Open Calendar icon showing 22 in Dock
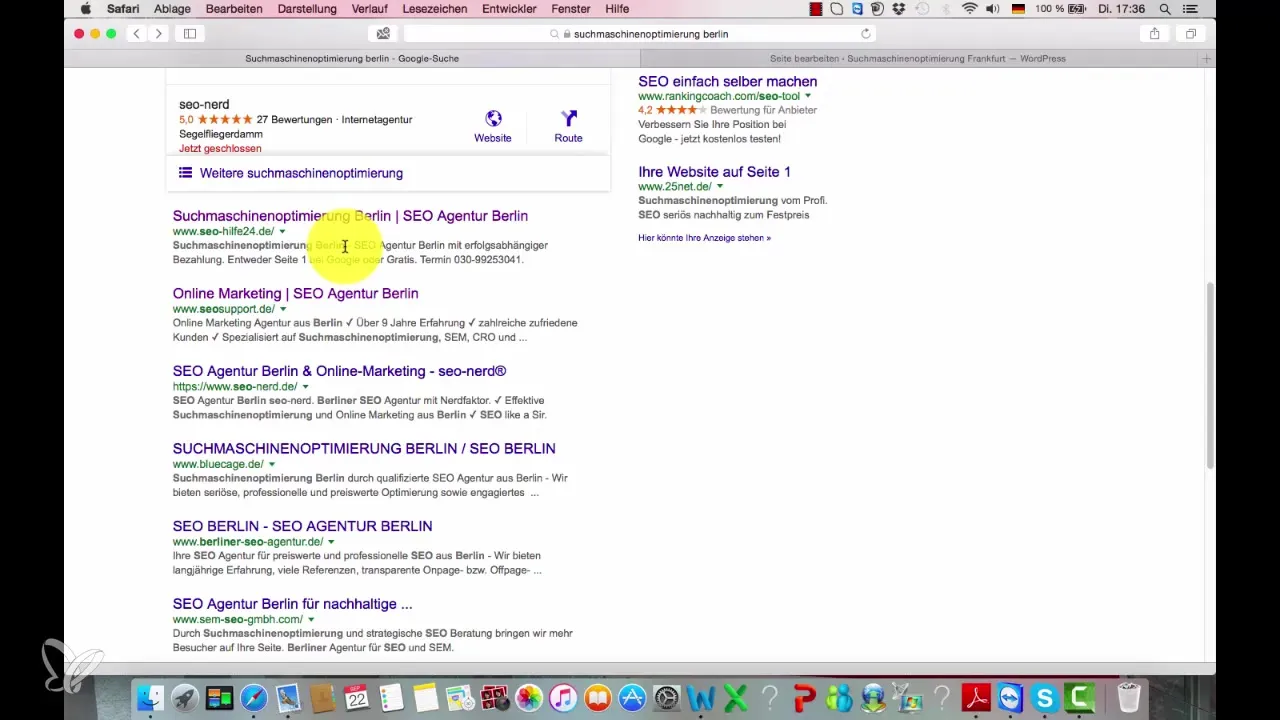 point(357,697)
